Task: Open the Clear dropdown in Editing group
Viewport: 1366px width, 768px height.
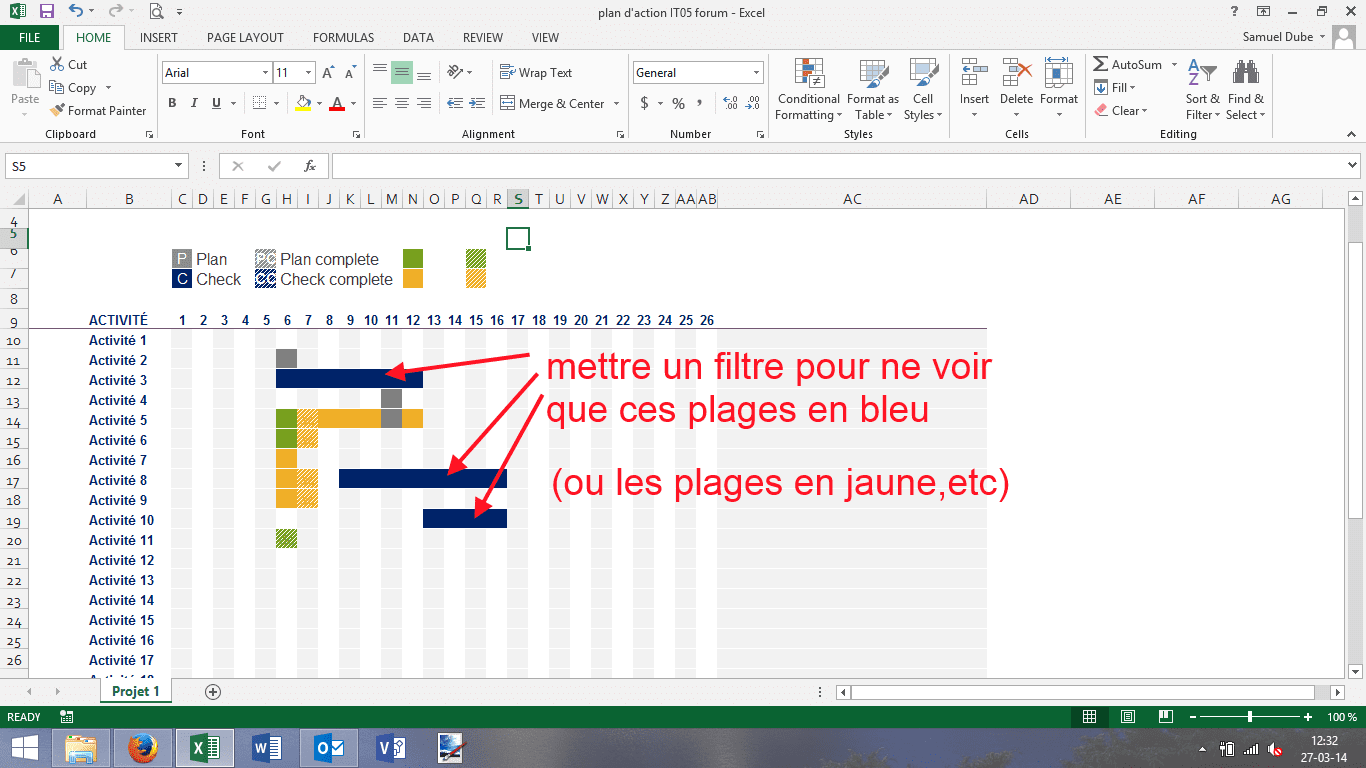Action: tap(1121, 111)
